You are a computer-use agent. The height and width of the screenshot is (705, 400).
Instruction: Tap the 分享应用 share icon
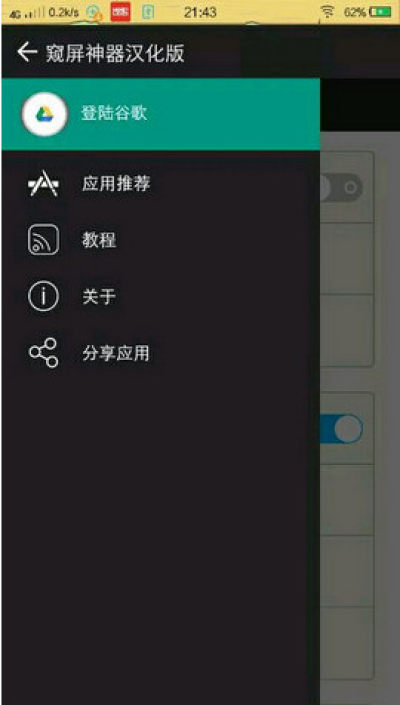[43, 353]
